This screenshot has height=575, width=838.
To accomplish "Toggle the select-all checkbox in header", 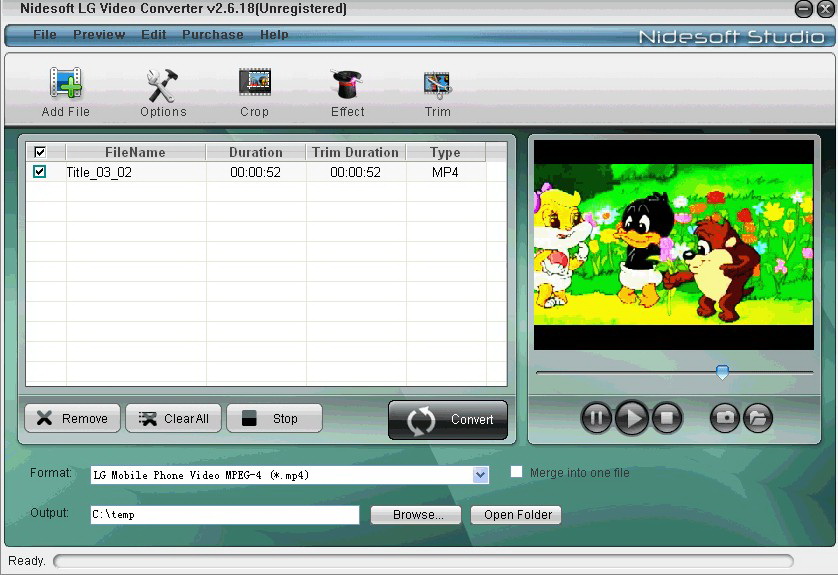I will point(40,152).
